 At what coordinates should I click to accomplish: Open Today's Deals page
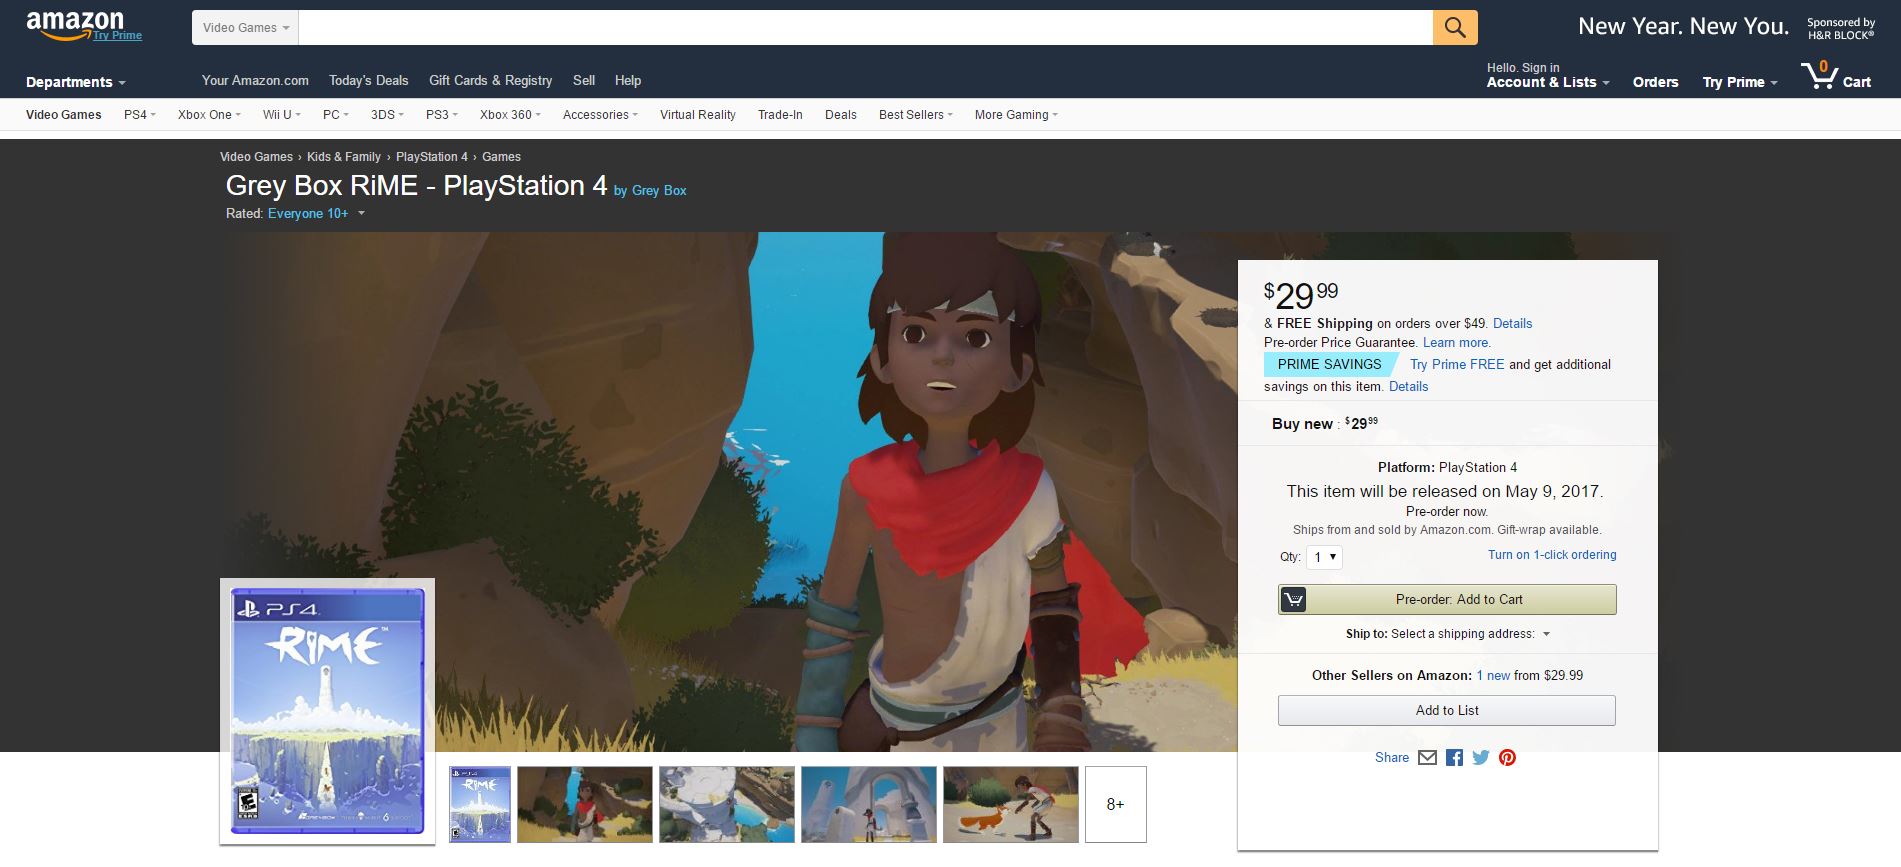[x=368, y=81]
